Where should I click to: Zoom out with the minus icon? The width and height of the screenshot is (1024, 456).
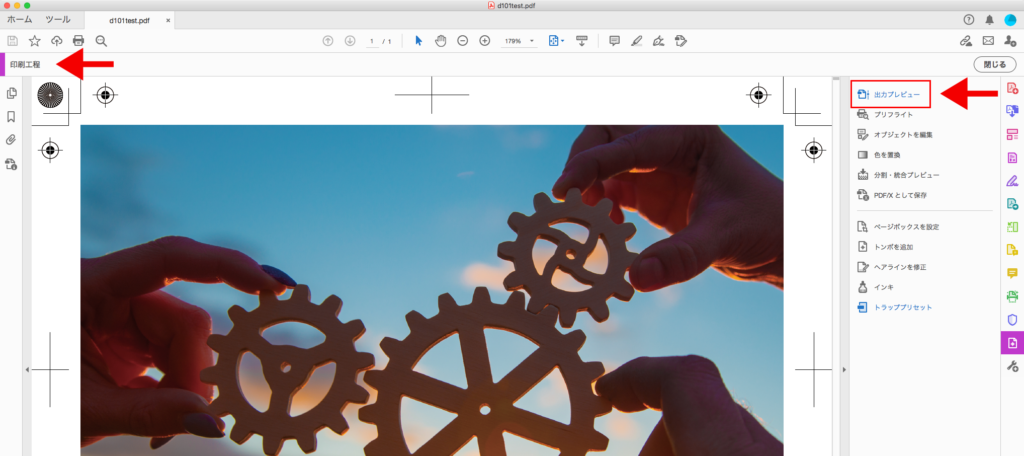(462, 41)
